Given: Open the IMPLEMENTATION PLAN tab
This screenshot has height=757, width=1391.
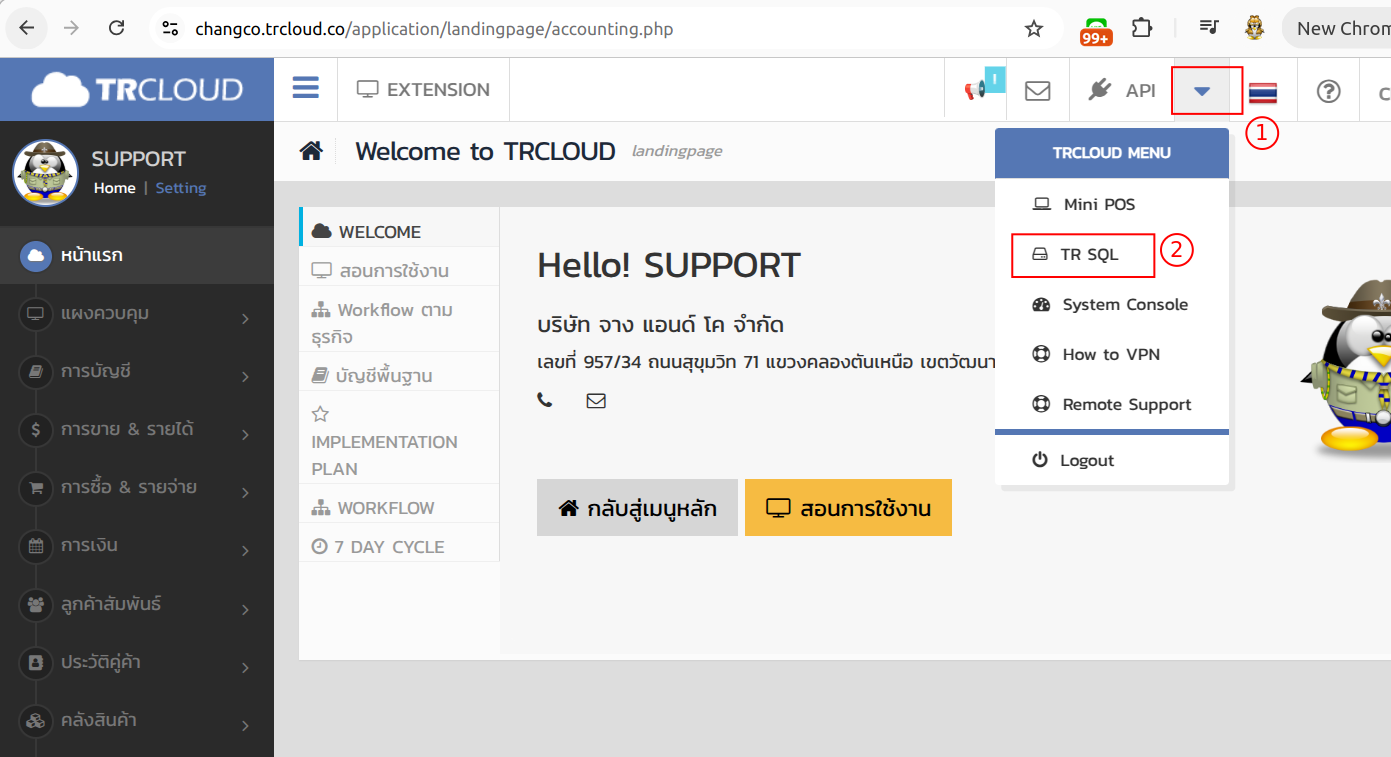Looking at the screenshot, I should pos(399,441).
